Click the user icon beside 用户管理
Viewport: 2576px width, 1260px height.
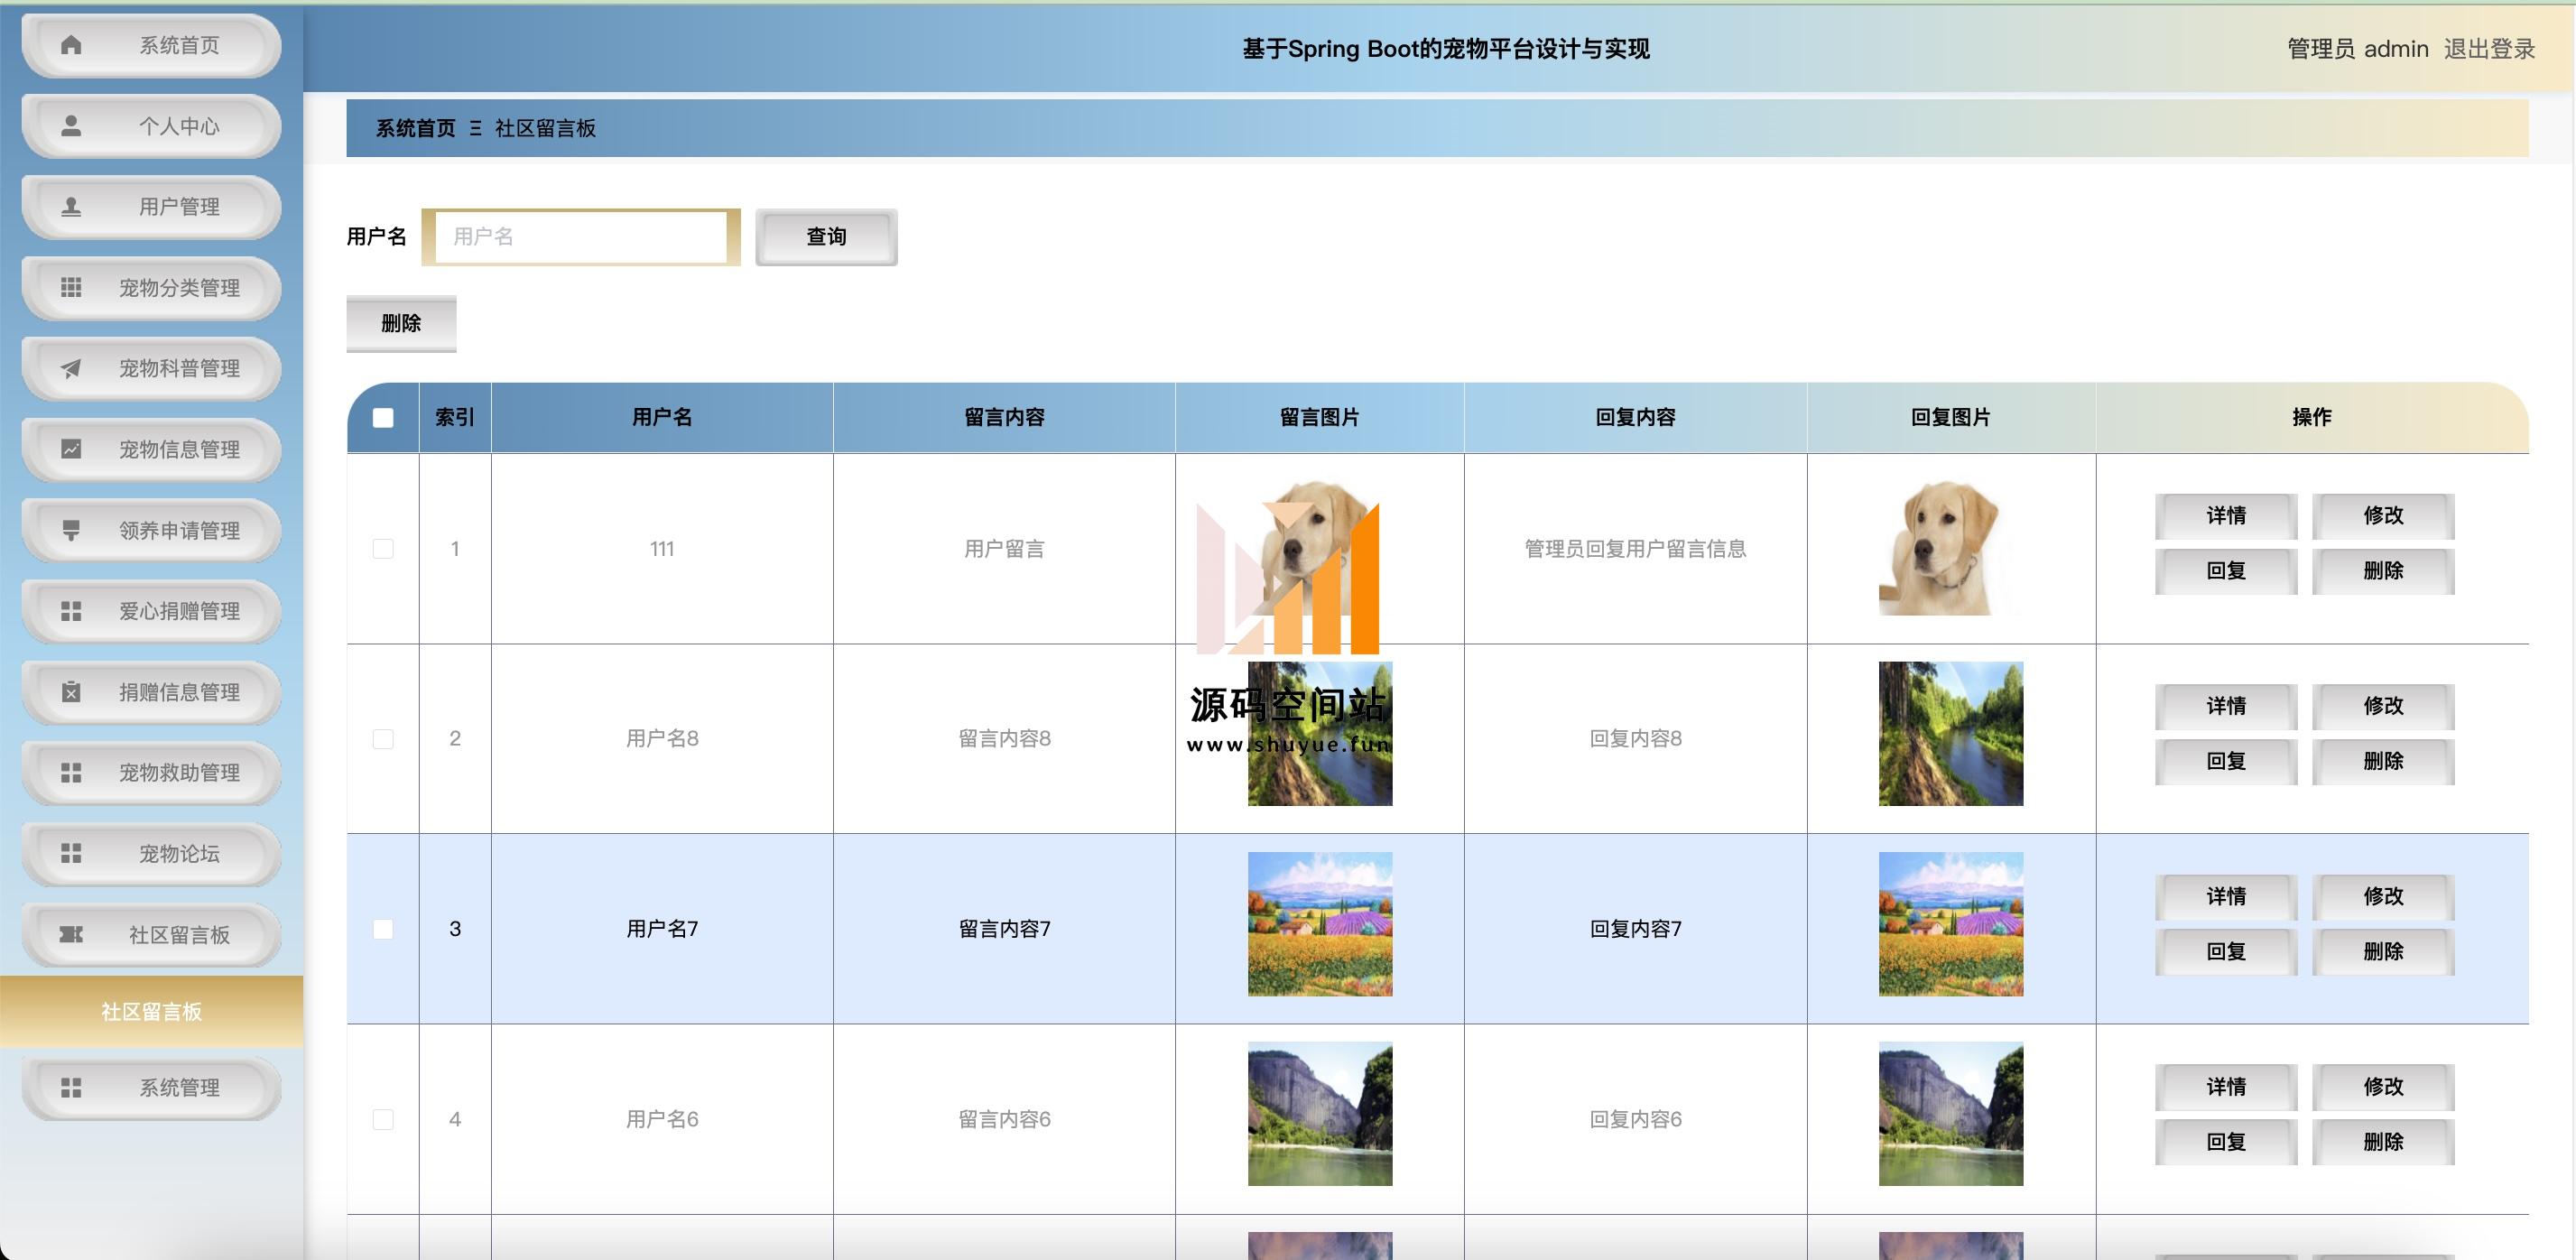71,207
